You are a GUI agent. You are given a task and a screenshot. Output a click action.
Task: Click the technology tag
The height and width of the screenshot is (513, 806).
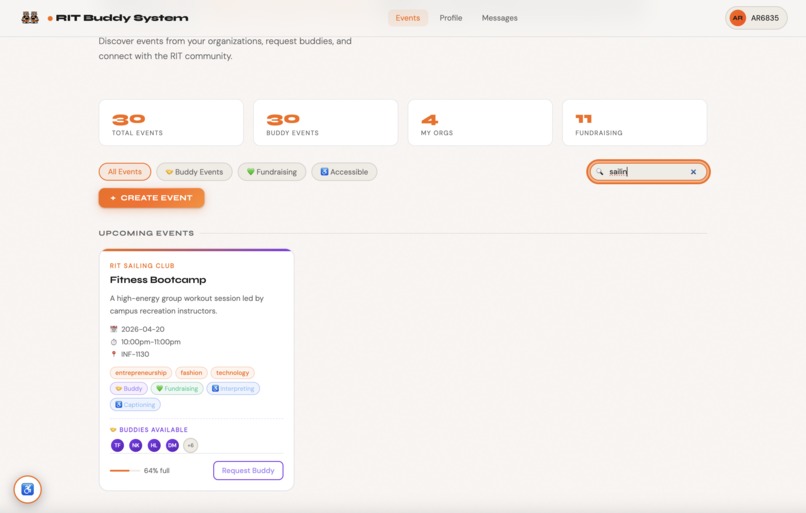click(x=232, y=373)
